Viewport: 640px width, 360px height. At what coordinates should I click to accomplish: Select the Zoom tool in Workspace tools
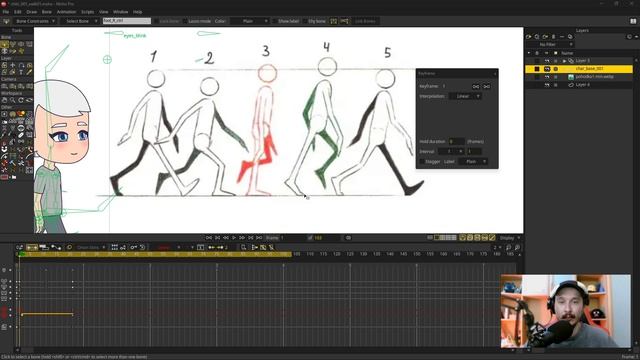click(x=13, y=100)
